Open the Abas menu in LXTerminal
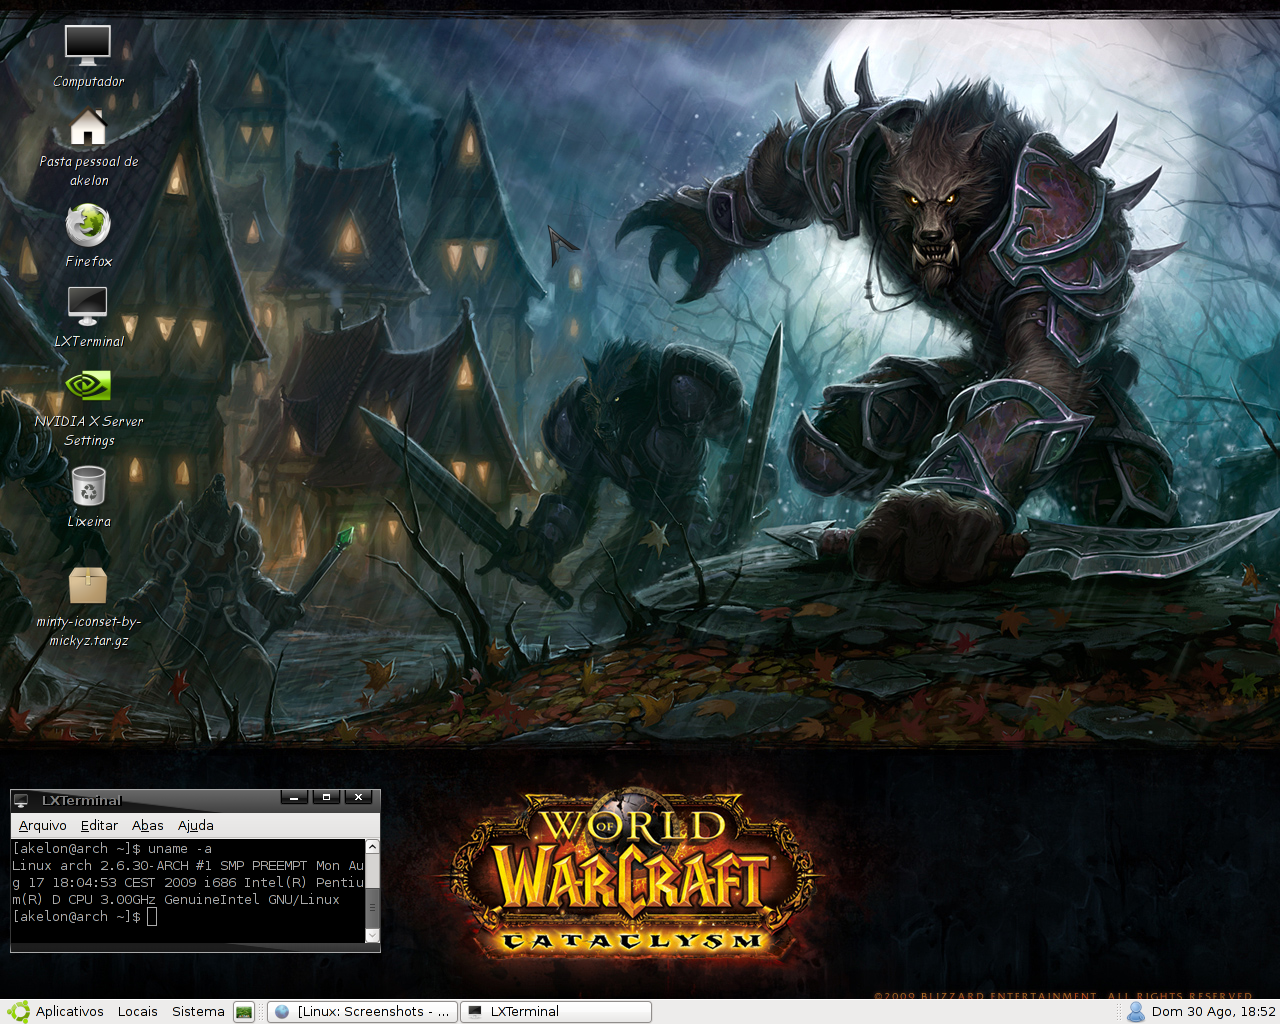The width and height of the screenshot is (1280, 1024). (x=148, y=825)
